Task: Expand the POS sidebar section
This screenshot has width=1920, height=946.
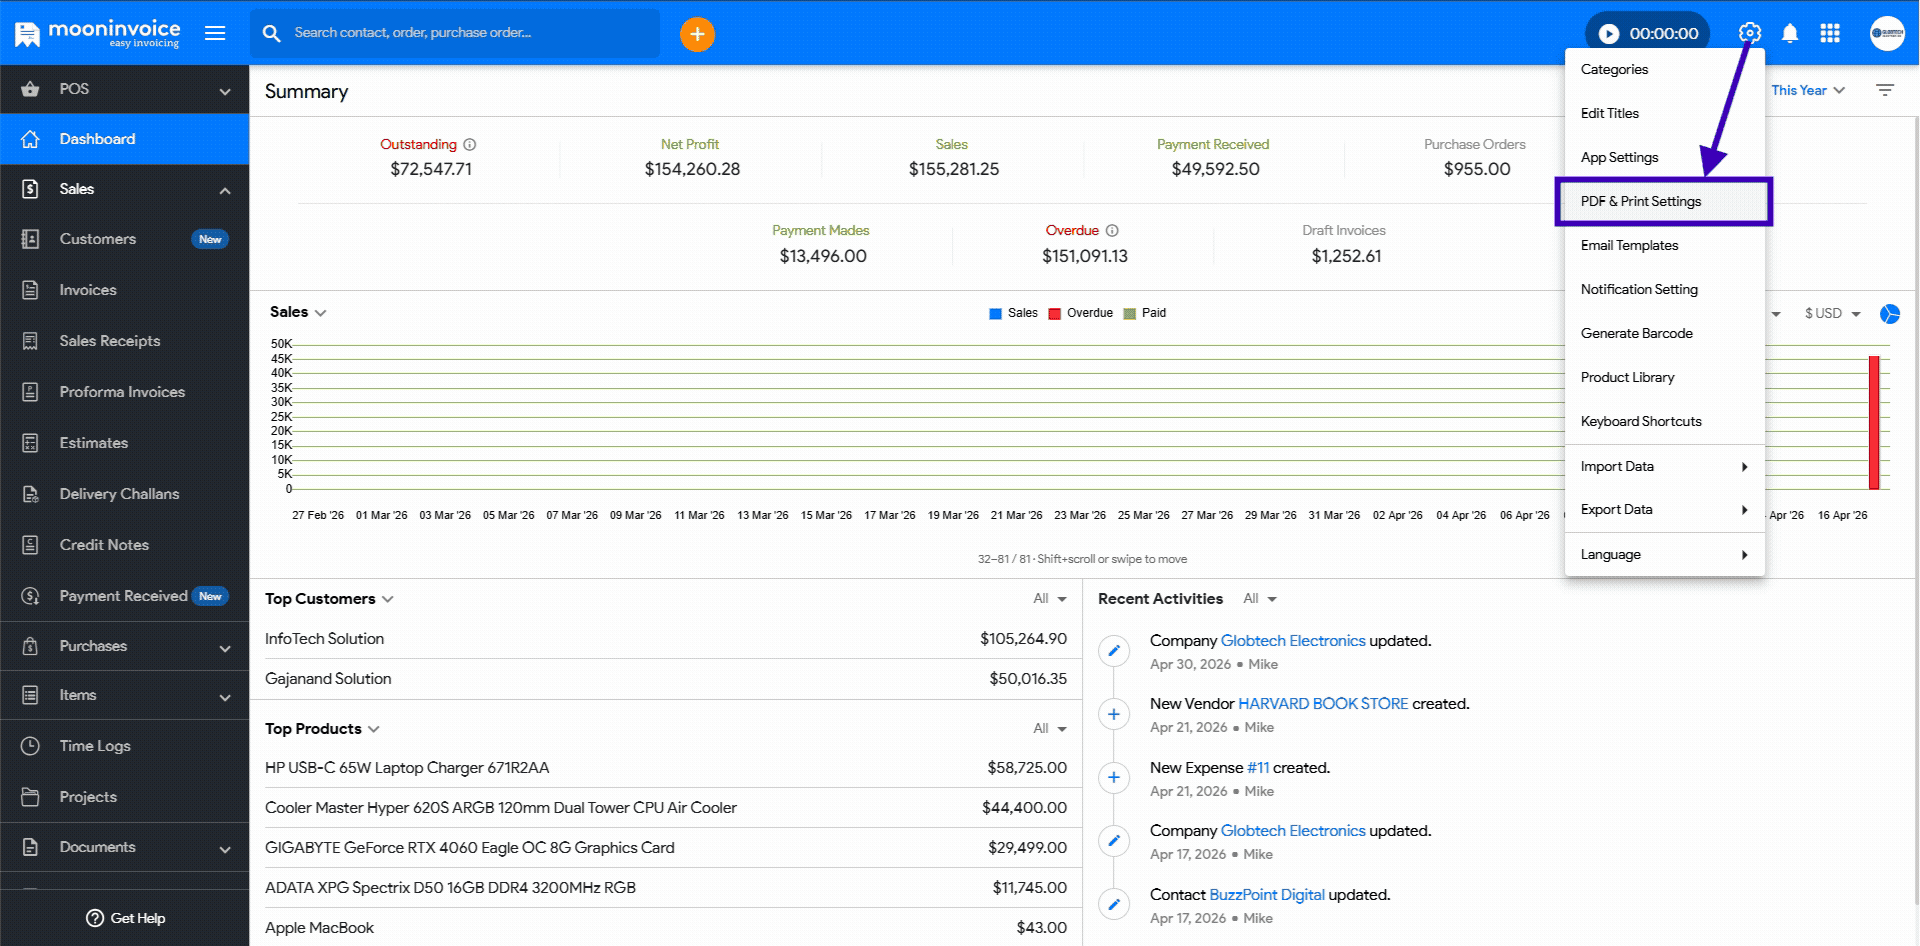Action: click(x=225, y=92)
